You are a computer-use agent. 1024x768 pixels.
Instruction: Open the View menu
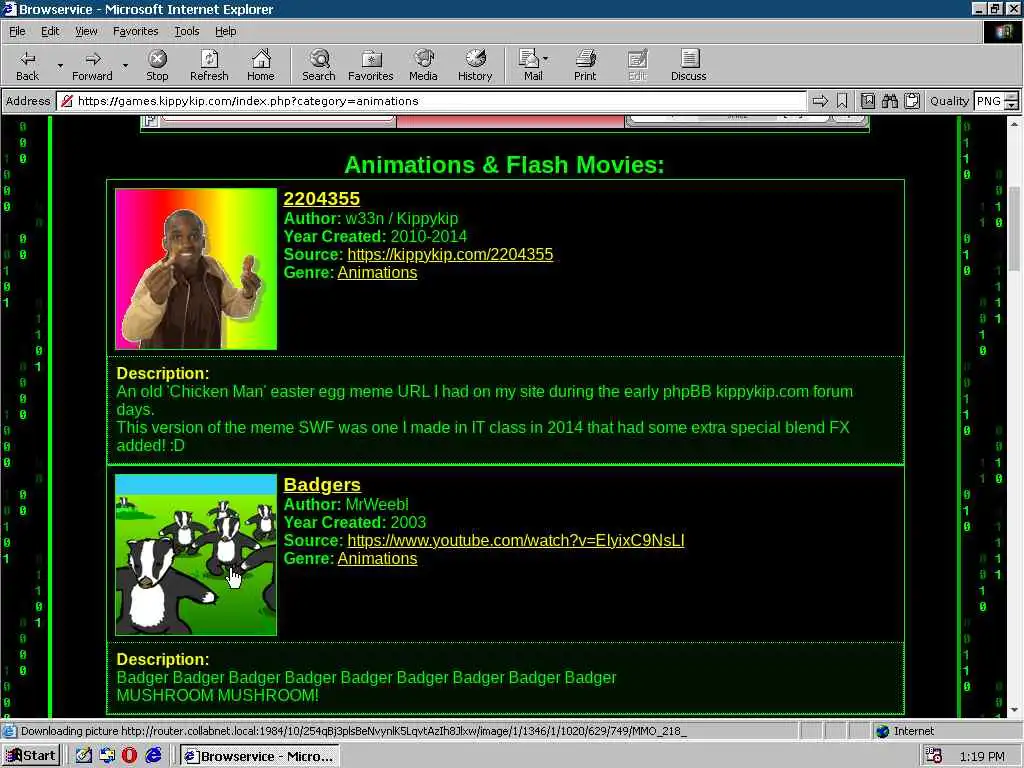click(x=86, y=31)
